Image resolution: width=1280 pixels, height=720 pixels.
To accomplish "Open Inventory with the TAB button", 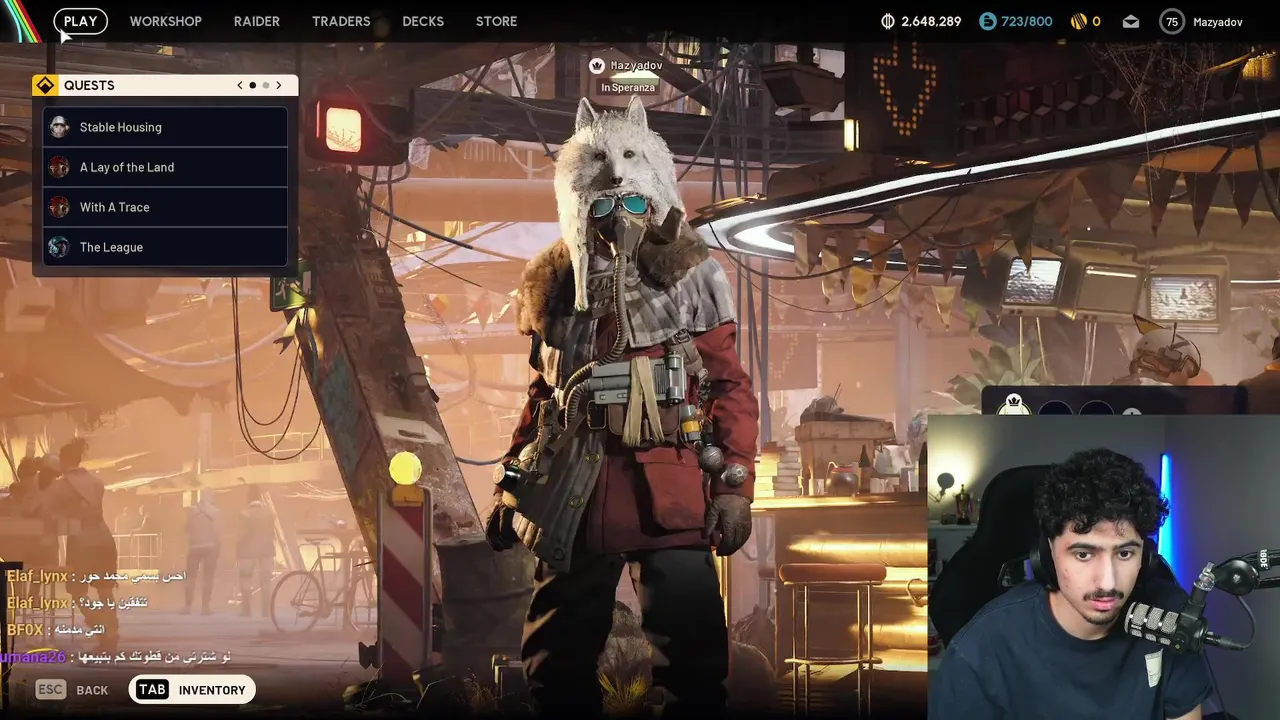I will (x=193, y=690).
